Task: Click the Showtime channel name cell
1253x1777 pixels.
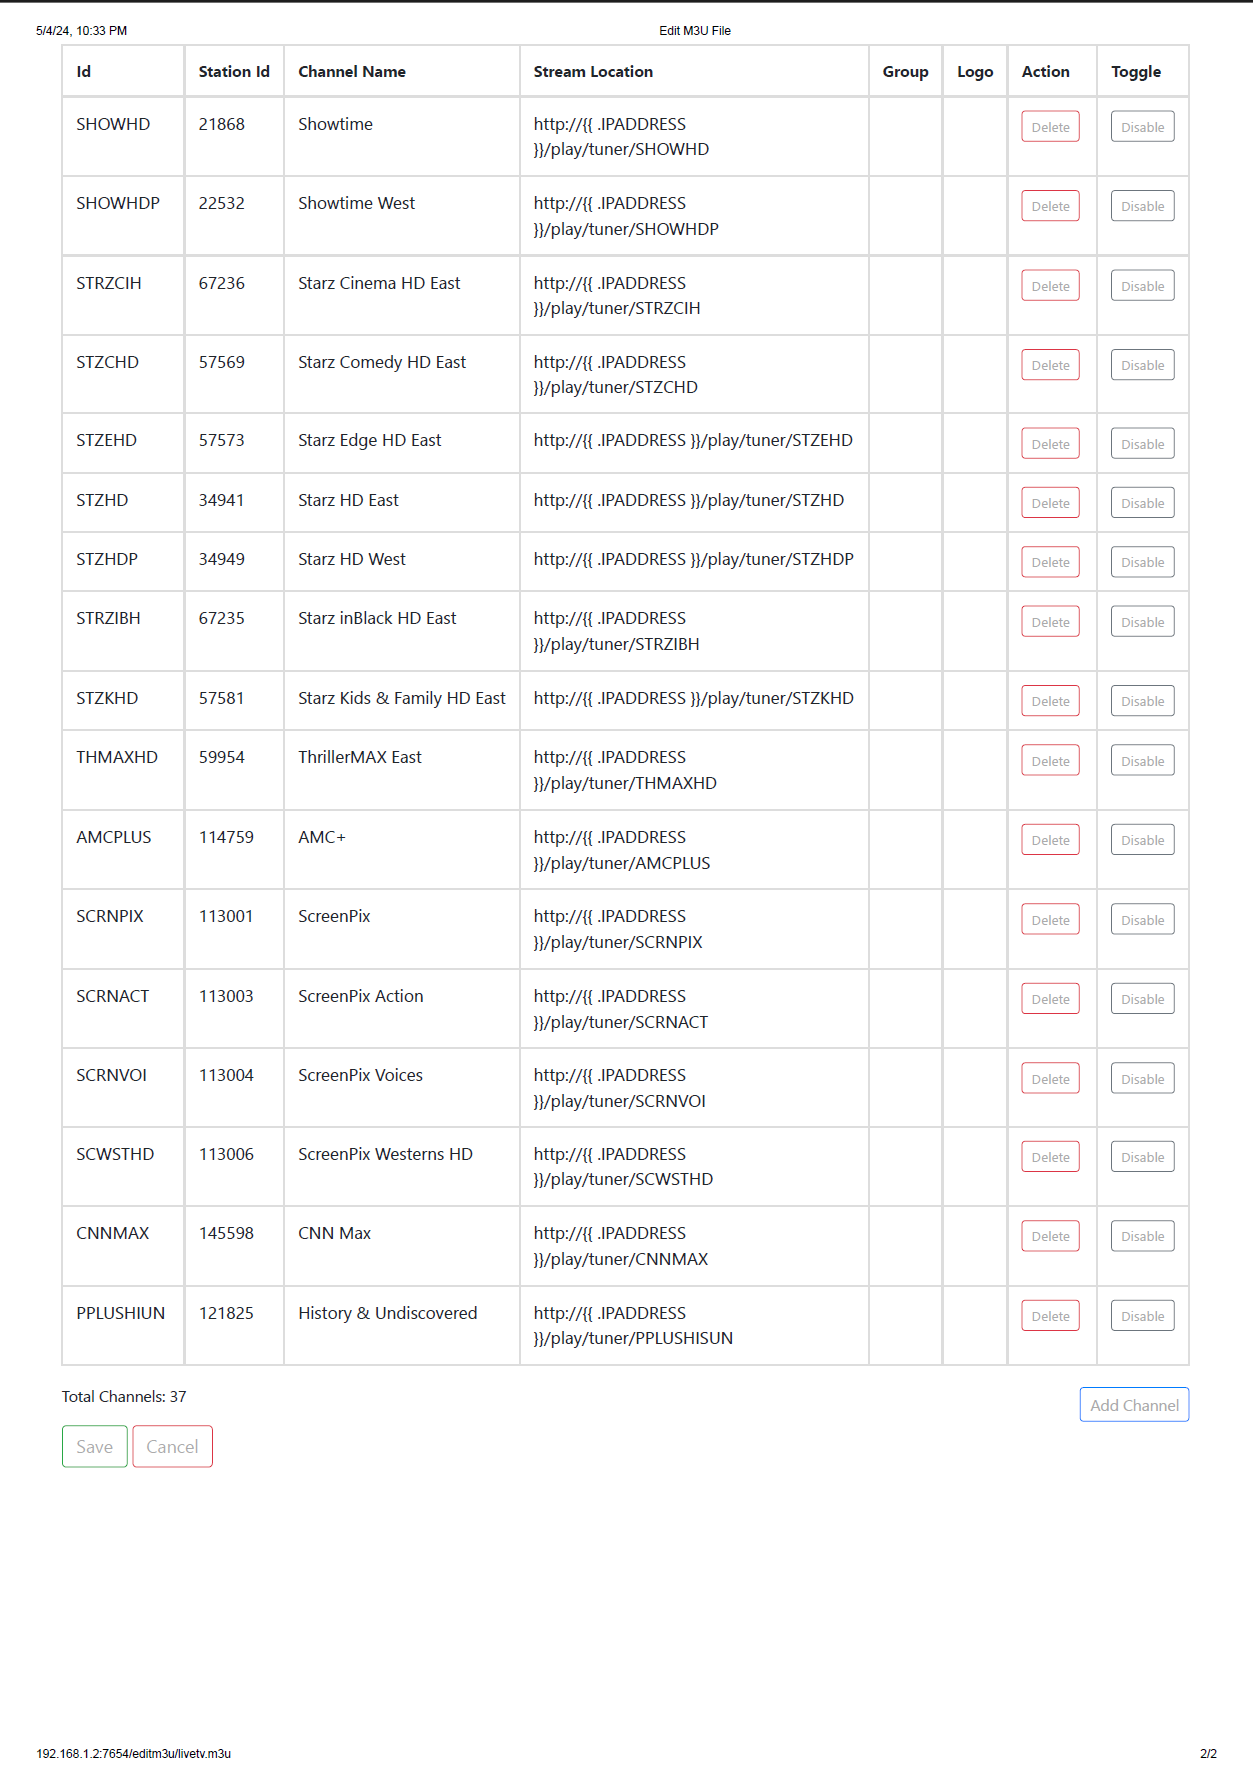Action: click(335, 124)
